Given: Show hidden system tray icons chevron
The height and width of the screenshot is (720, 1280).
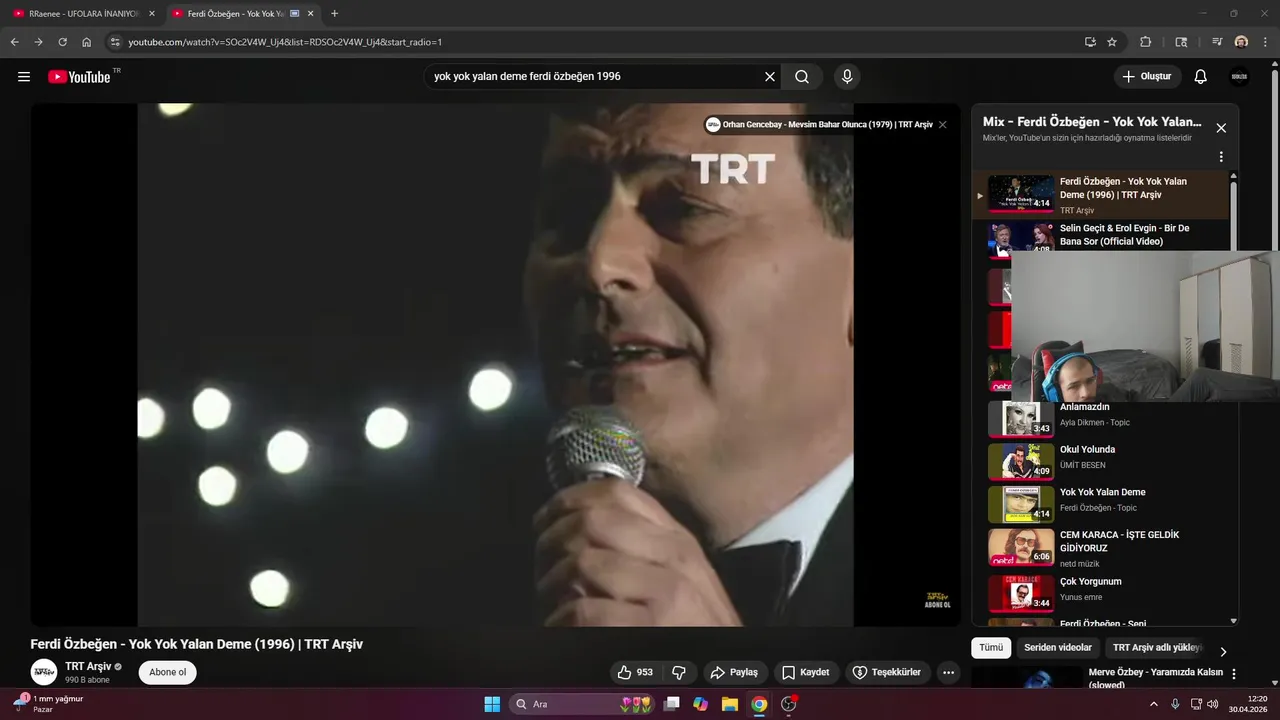Looking at the screenshot, I should pyautogui.click(x=1154, y=704).
